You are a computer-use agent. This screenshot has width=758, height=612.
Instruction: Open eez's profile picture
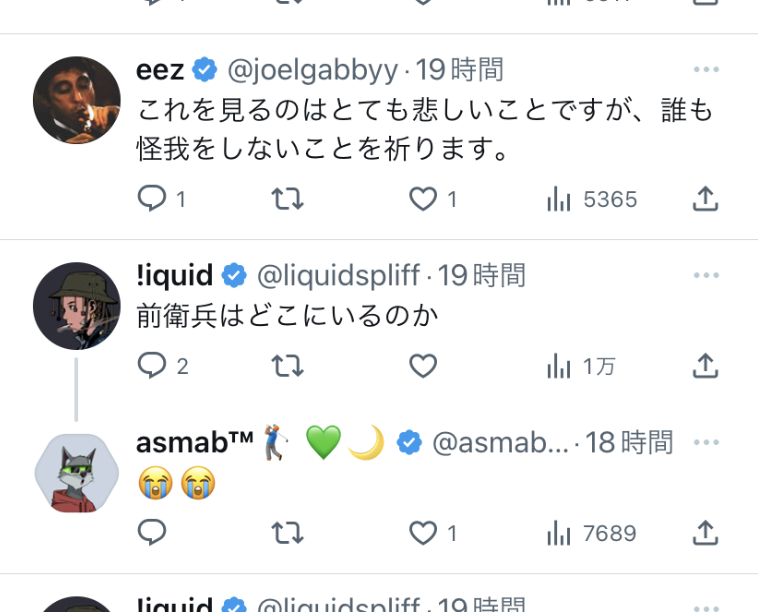(76, 100)
